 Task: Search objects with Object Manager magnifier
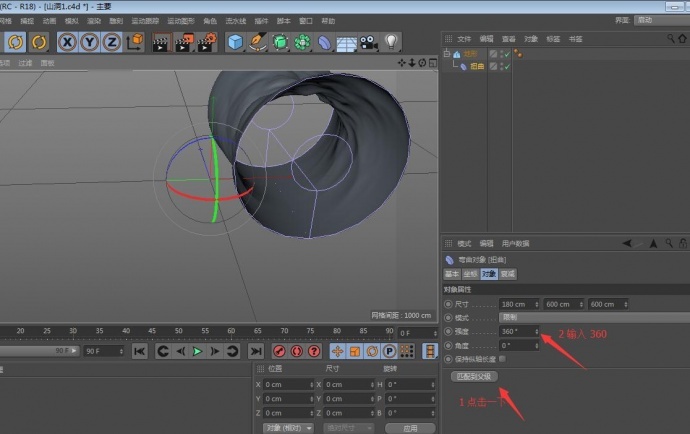pyautogui.click(x=670, y=39)
